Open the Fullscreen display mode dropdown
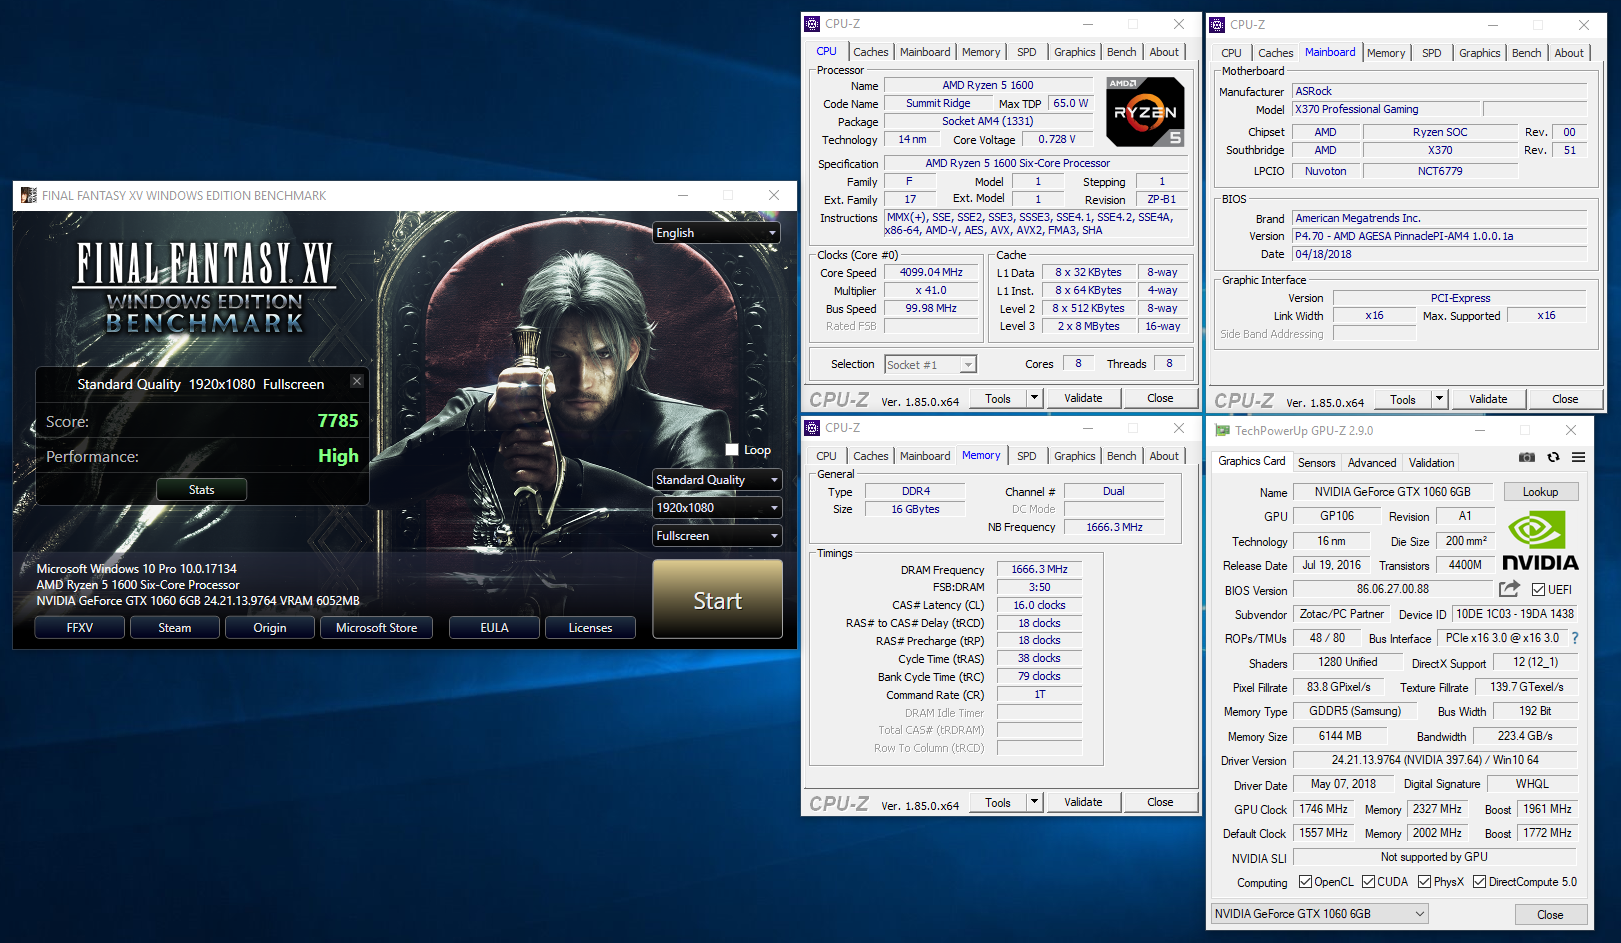The image size is (1621, 943). [717, 536]
